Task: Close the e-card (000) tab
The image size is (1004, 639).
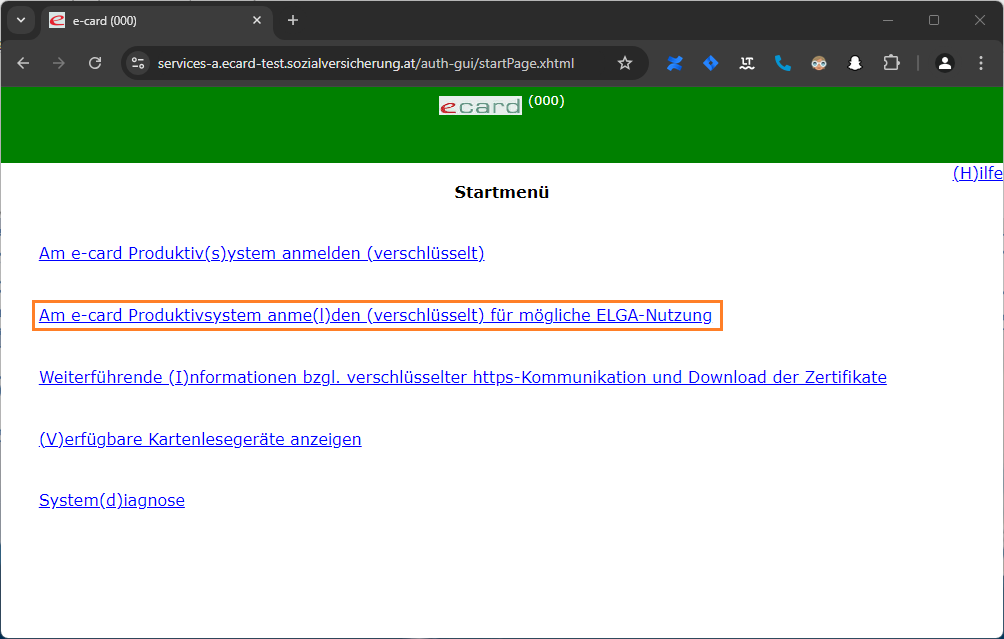Action: [257, 20]
